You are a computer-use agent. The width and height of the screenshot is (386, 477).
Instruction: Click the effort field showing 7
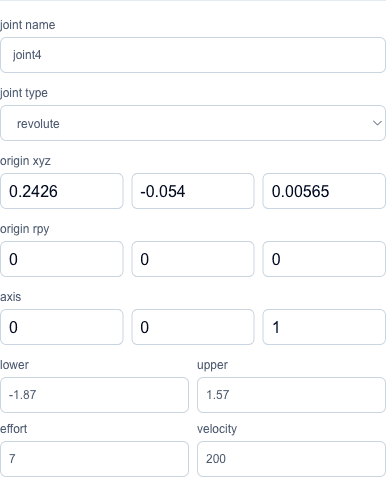point(94,459)
